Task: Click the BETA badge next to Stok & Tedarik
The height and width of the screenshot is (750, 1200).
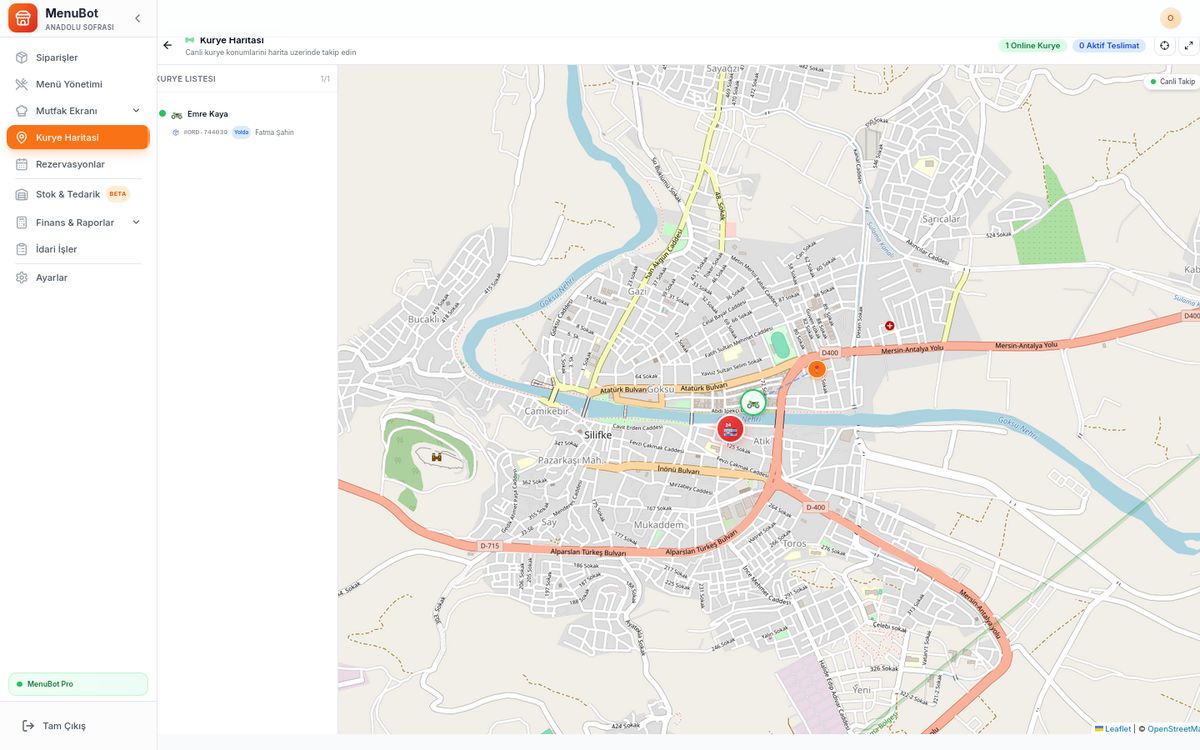Action: click(118, 194)
